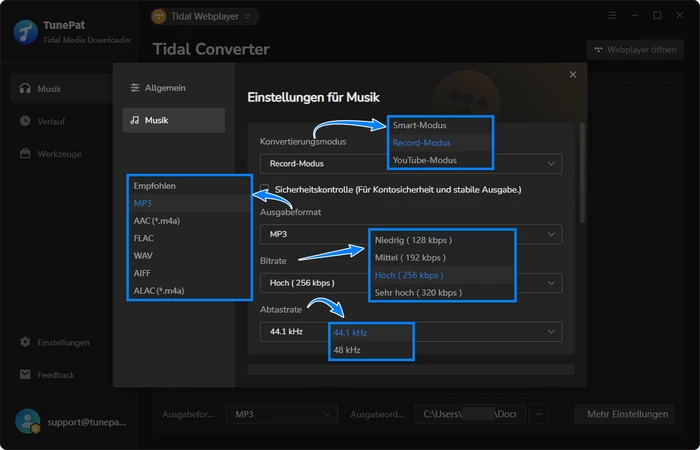Viewport: 700px width, 450px height.
Task: Choose YouTube-Modus conversion mode
Action: (440, 160)
